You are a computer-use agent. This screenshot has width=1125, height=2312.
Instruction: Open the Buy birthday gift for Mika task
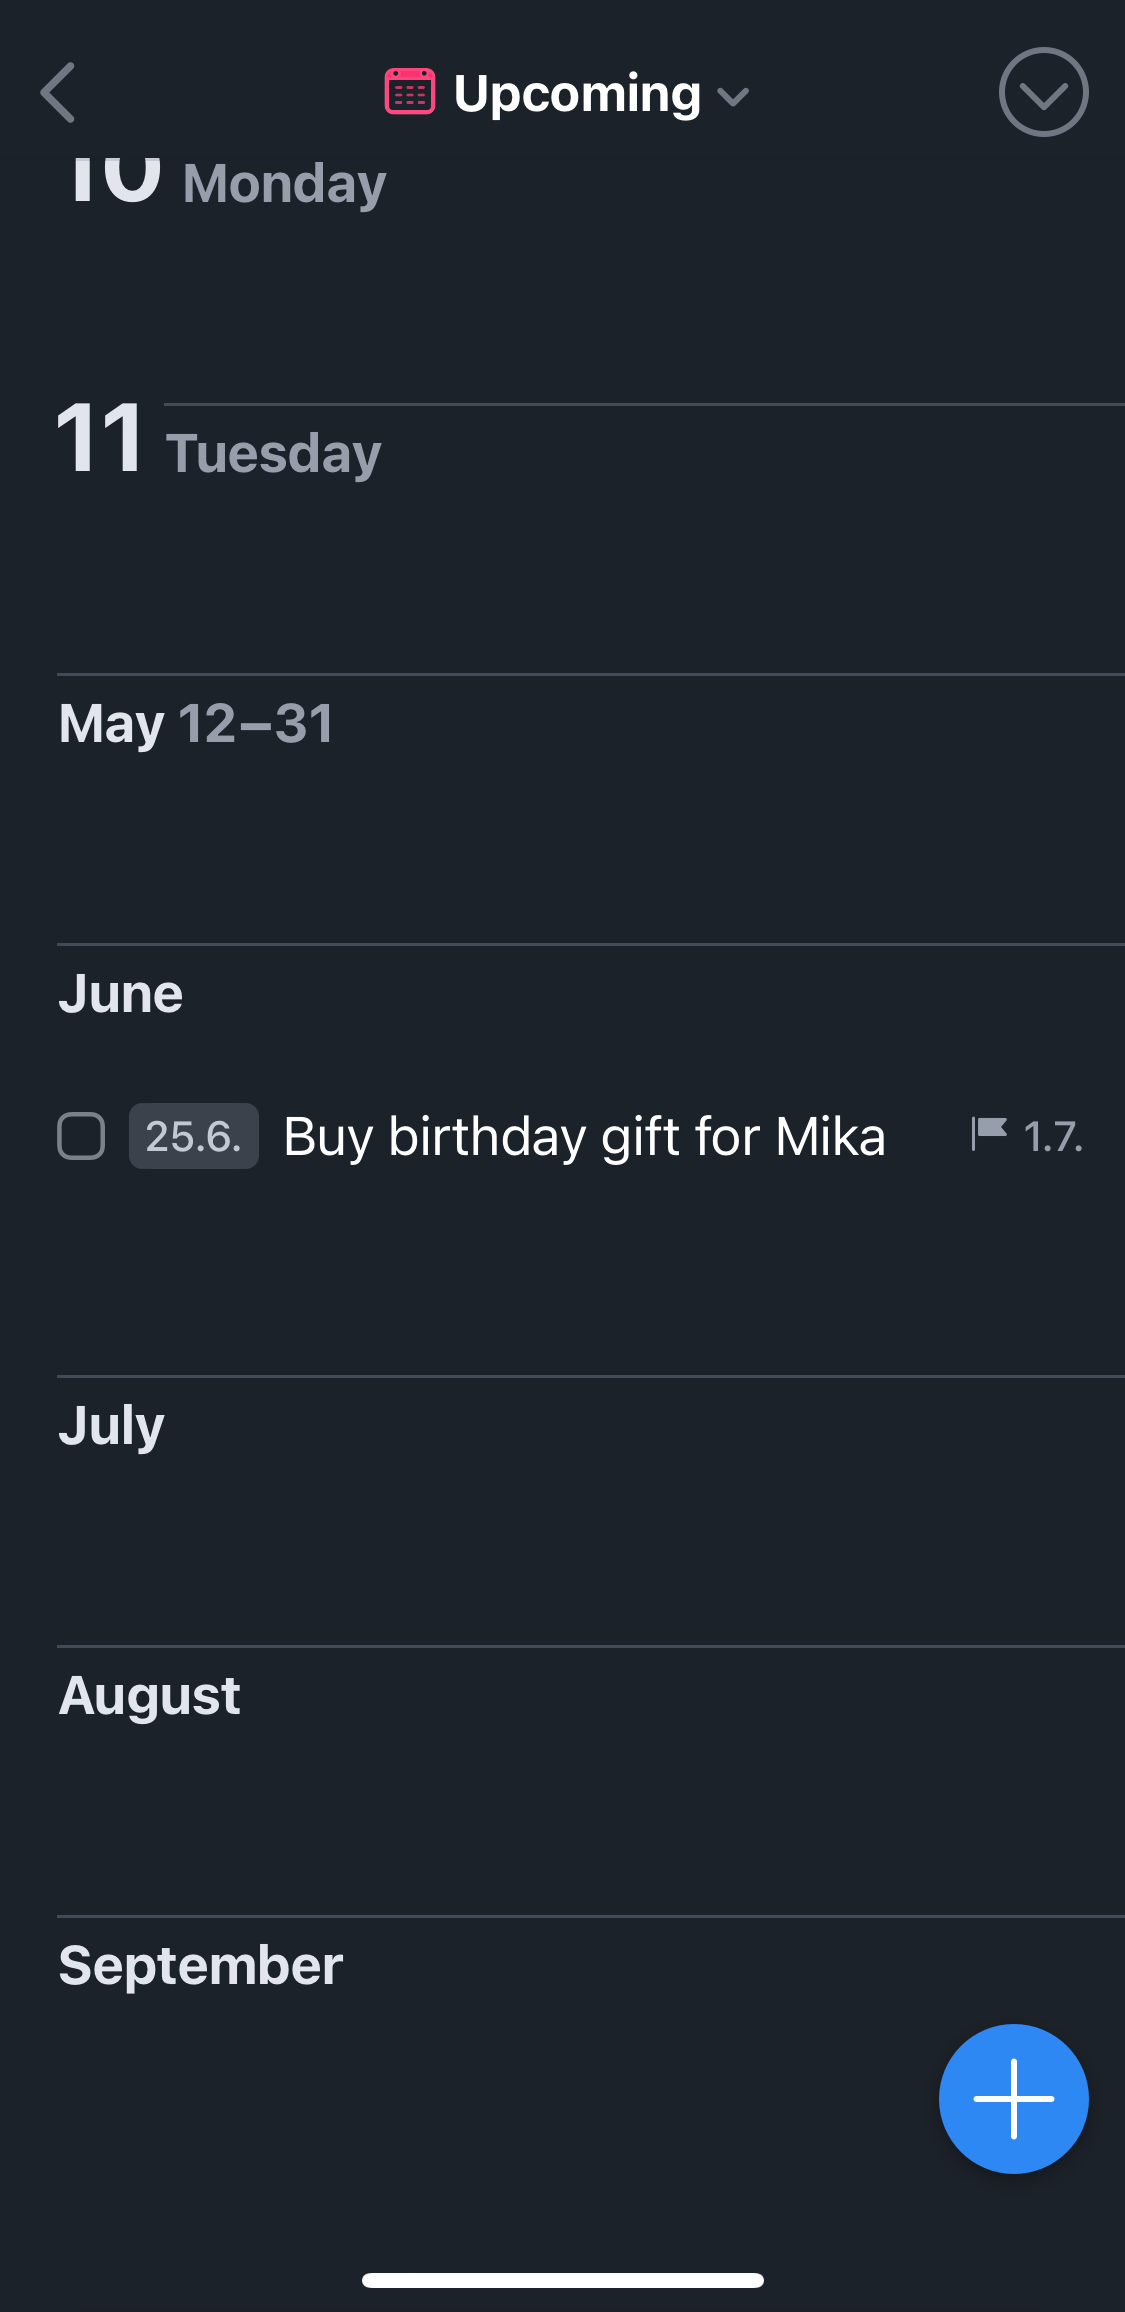click(x=584, y=1136)
